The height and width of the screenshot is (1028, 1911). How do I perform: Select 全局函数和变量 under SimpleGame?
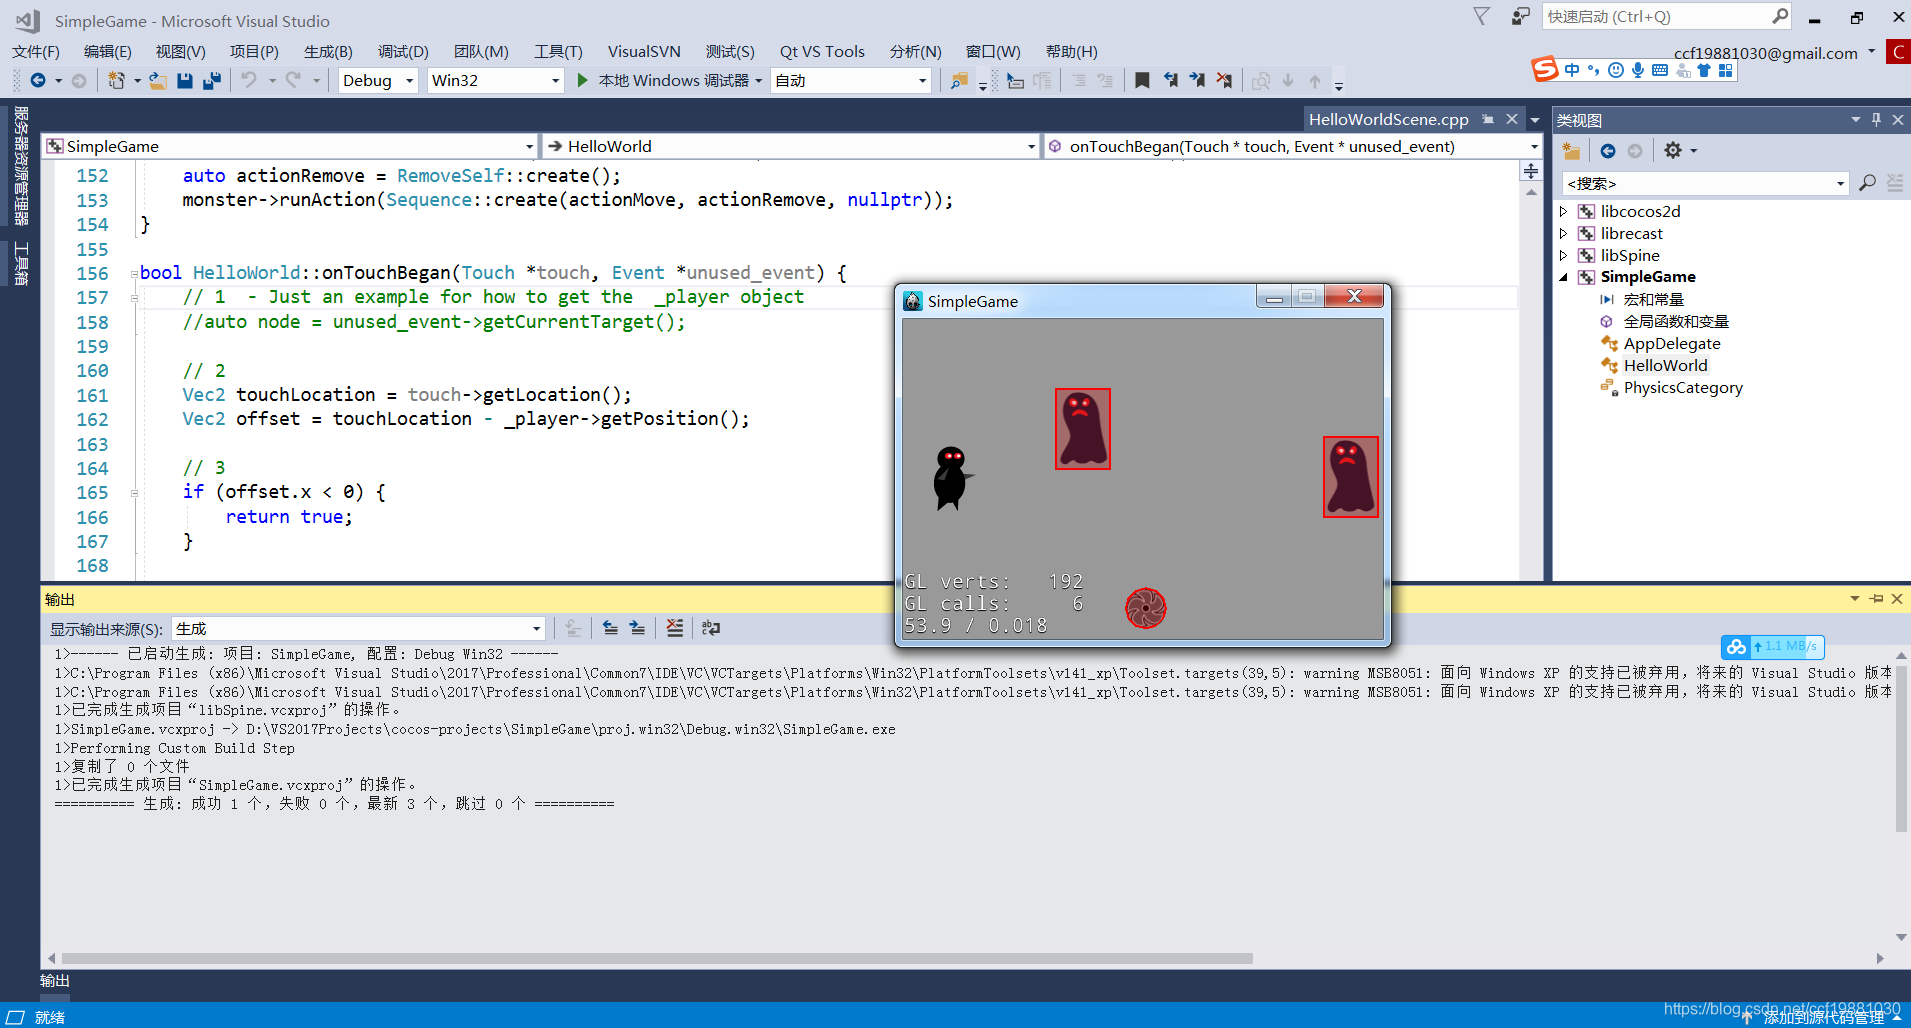[x=1676, y=321]
